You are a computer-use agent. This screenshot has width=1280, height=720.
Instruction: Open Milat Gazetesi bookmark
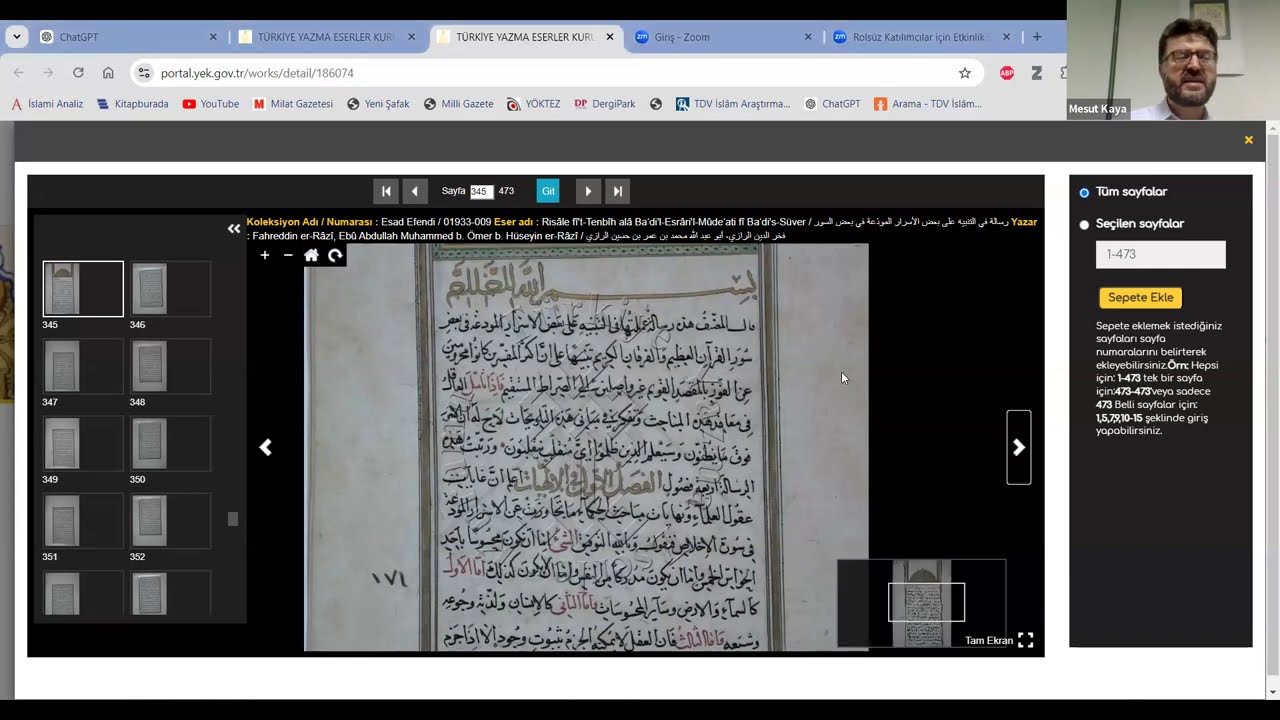293,104
